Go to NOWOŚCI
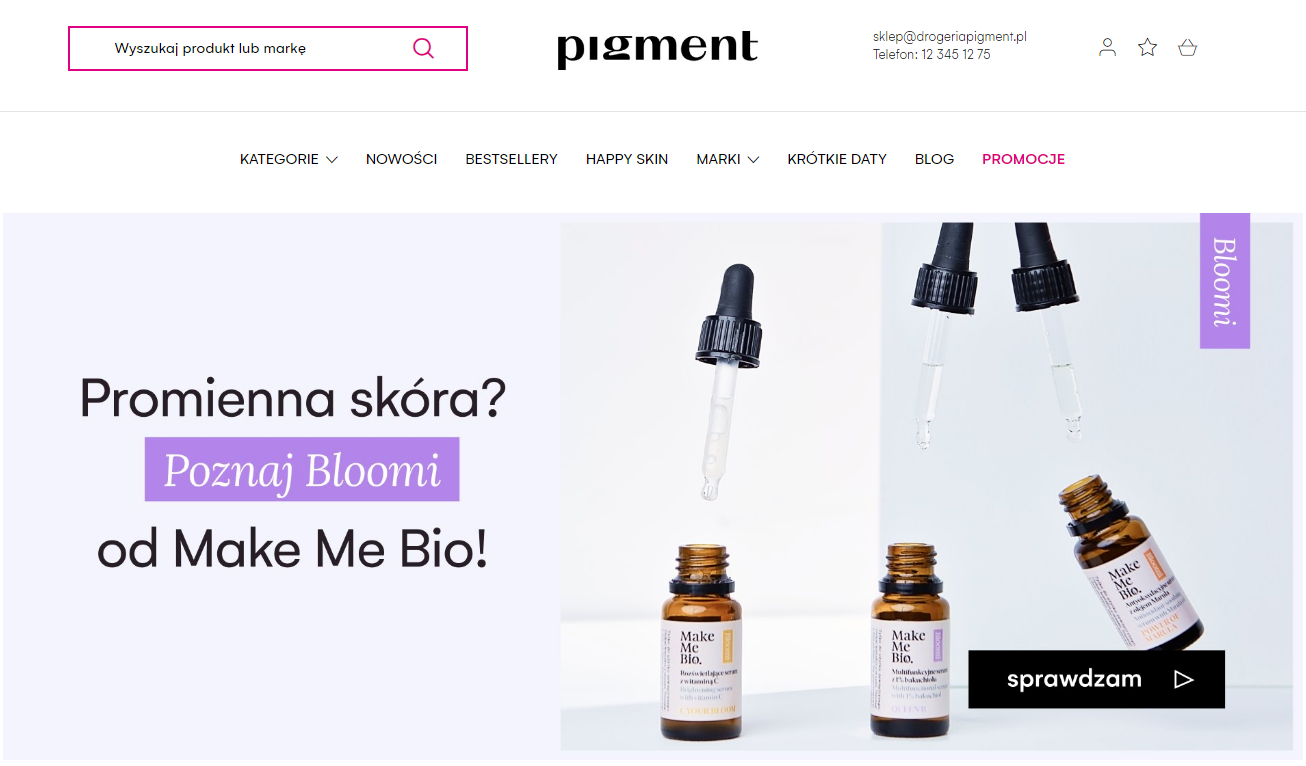This screenshot has width=1306, height=766. [x=401, y=159]
